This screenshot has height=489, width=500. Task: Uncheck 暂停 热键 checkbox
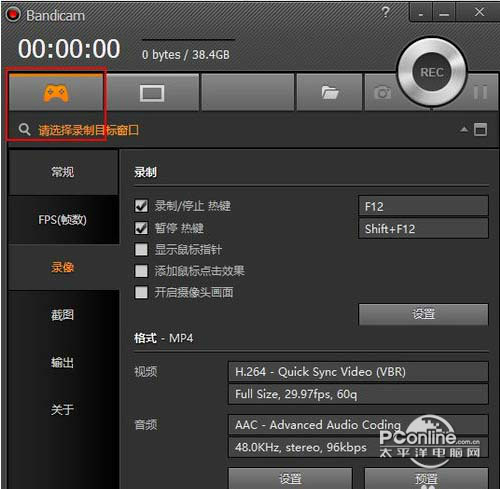[x=141, y=228]
